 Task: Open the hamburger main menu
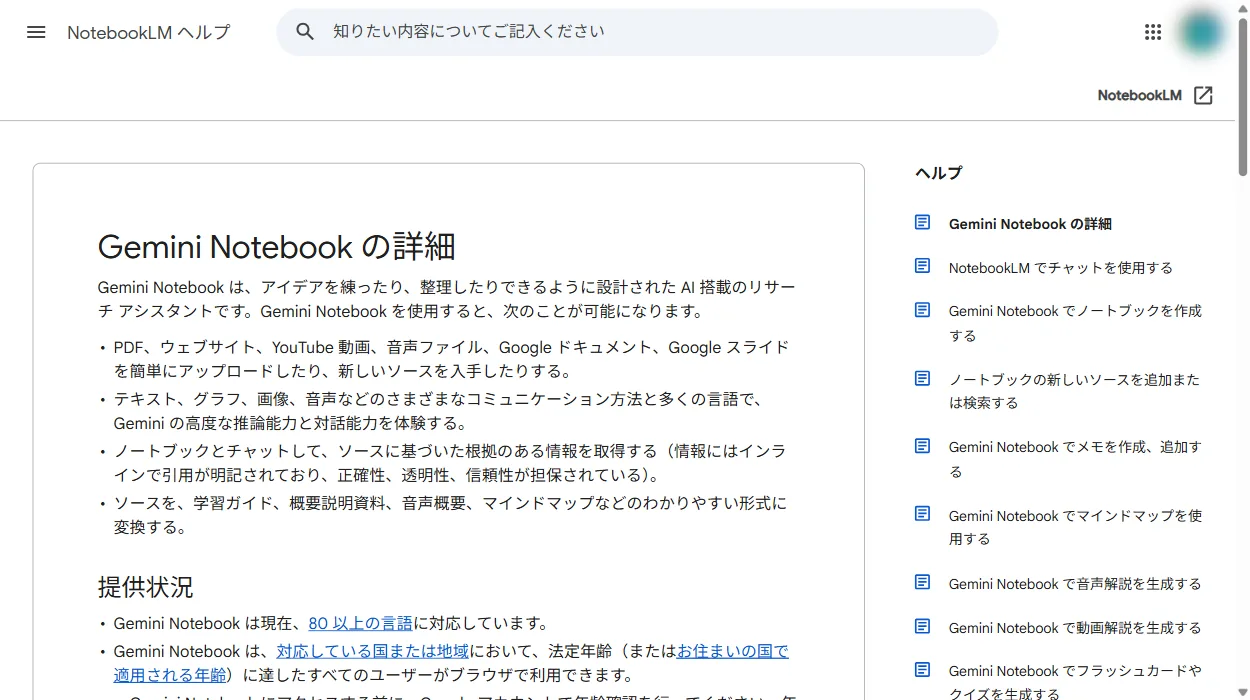[36, 32]
